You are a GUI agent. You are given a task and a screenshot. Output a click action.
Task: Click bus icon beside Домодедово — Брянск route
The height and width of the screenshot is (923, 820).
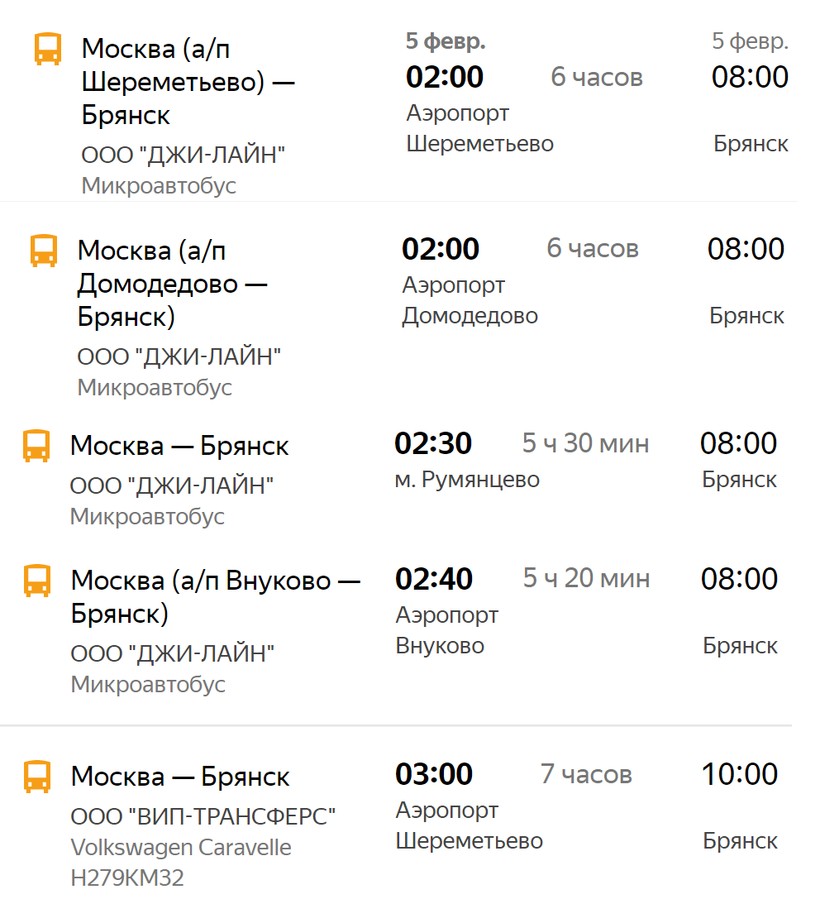point(44,250)
